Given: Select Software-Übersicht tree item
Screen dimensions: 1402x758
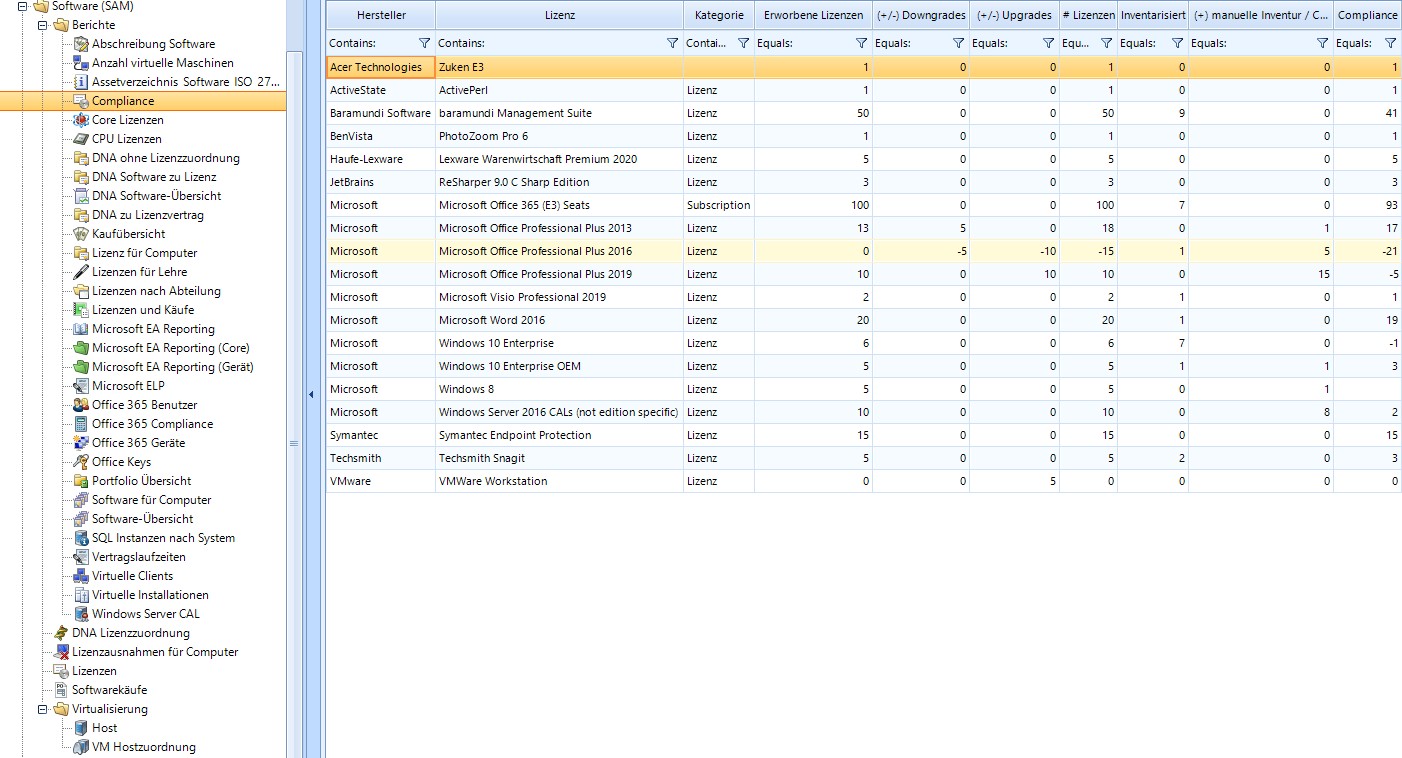Looking at the screenshot, I should click(143, 519).
